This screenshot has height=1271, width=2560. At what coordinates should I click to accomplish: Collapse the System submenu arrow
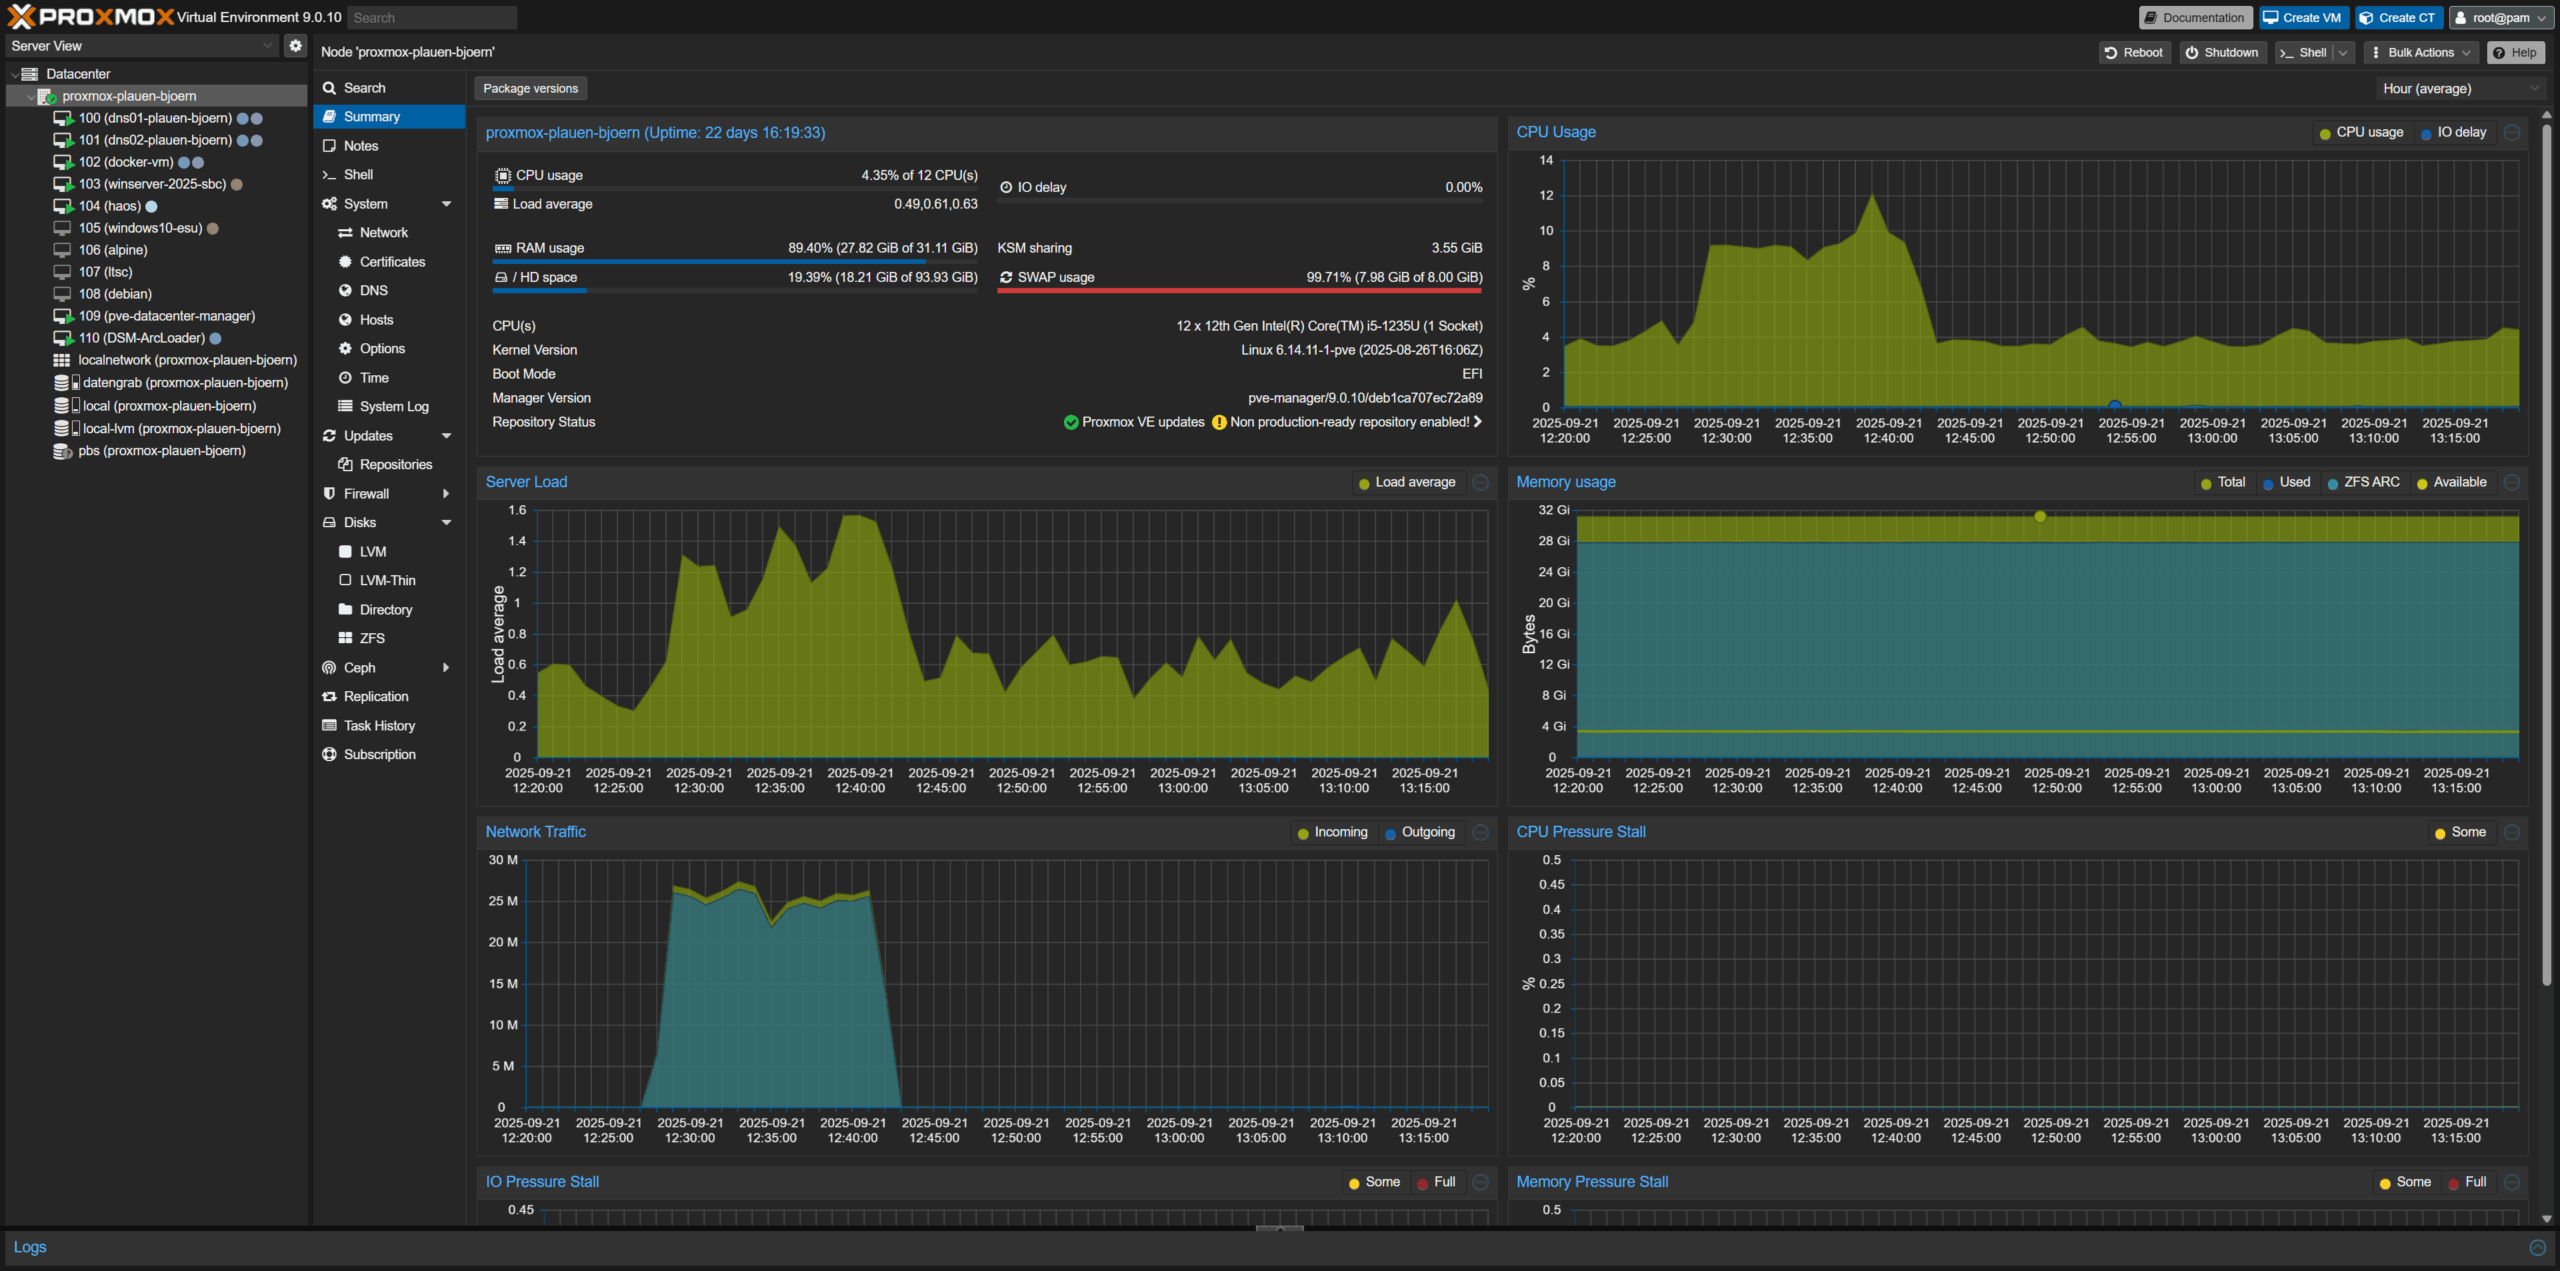446,204
